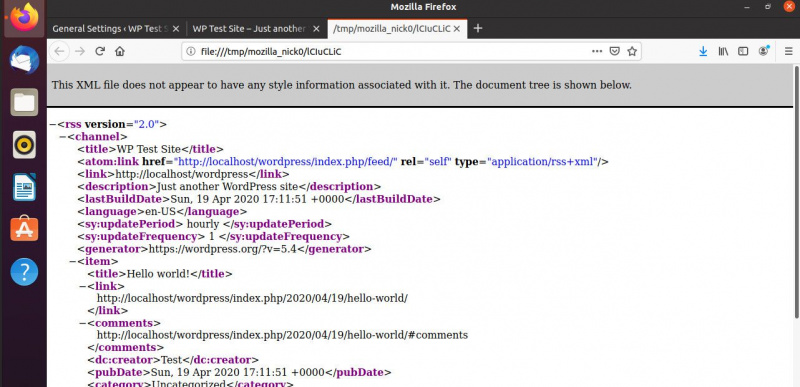The image size is (800, 387).
Task: Show site information for this file
Action: point(191,51)
